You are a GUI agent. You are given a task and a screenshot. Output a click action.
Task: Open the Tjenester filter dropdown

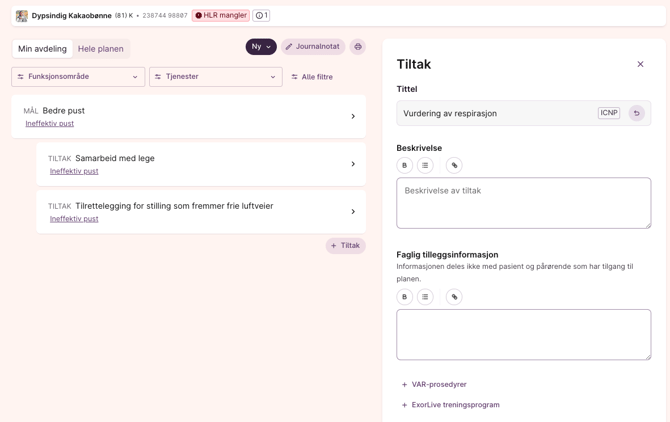tap(216, 77)
